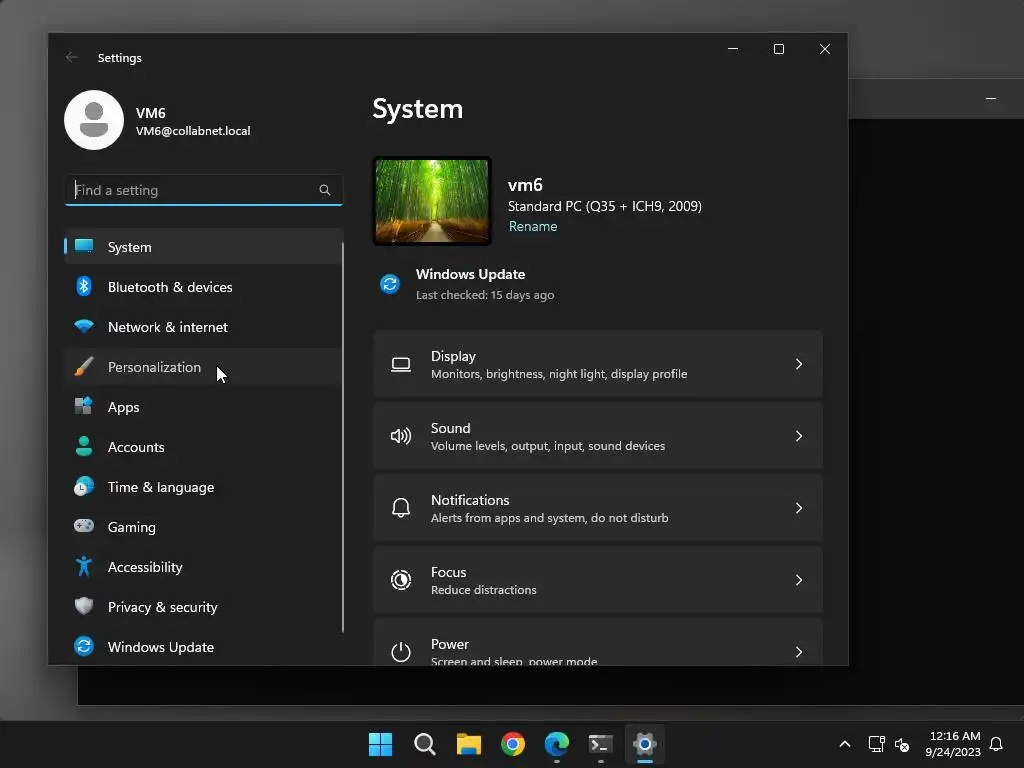Click the Privacy & security shield icon
Viewport: 1024px width, 768px height.
(x=84, y=606)
